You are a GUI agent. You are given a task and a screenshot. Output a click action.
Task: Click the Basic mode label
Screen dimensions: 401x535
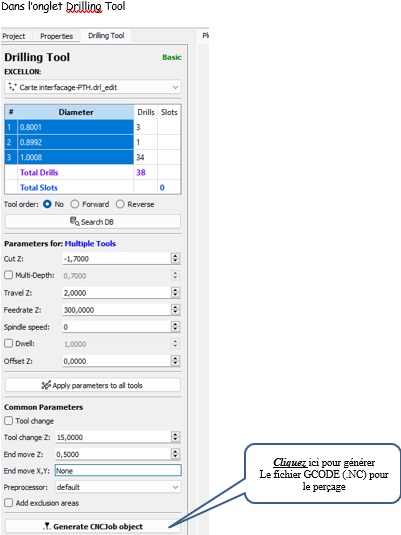pos(172,57)
